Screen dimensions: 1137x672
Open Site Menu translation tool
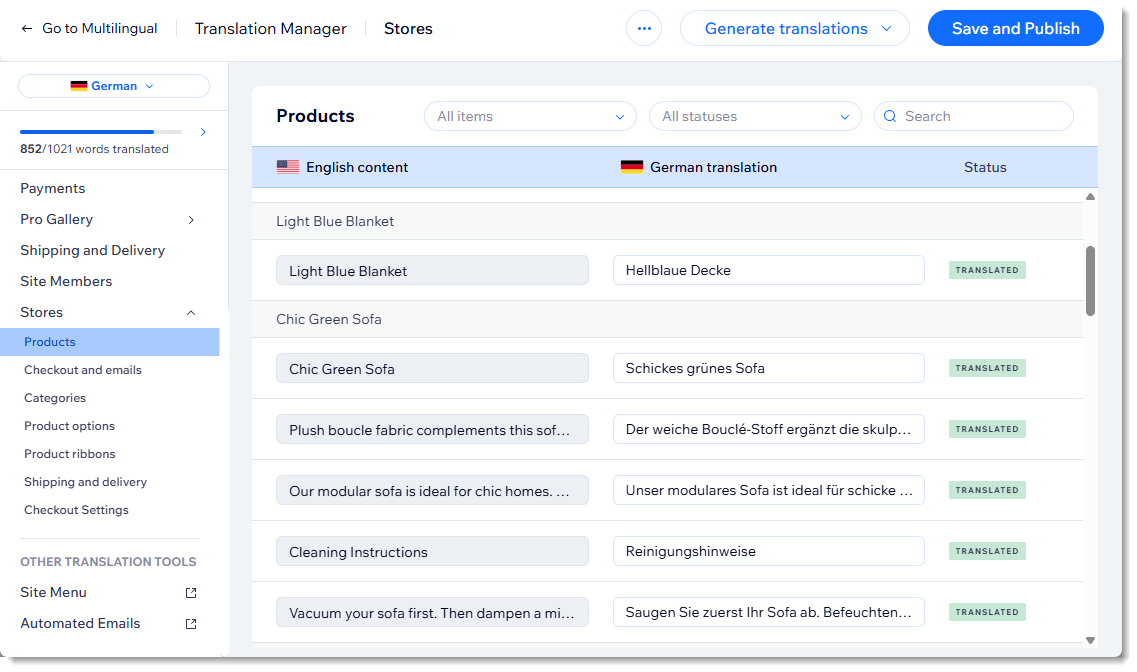(x=54, y=592)
